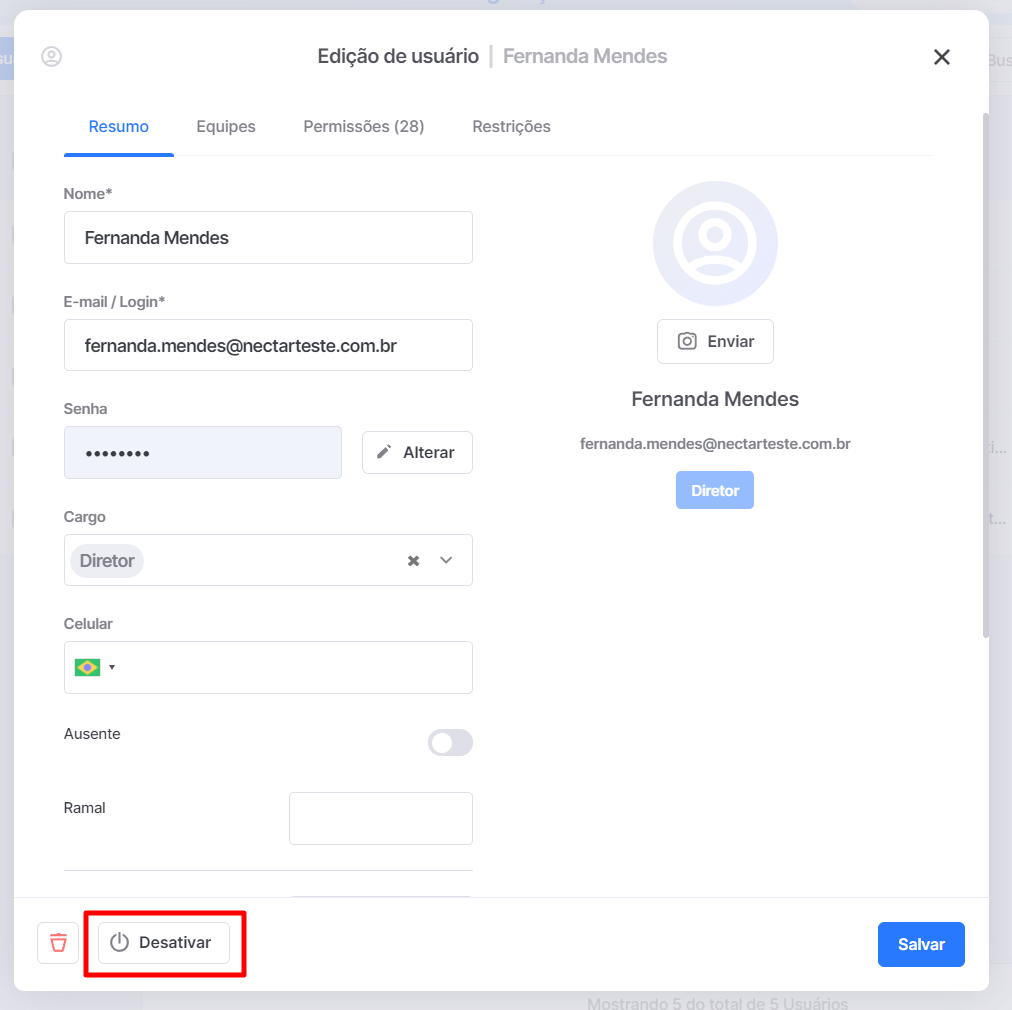The width and height of the screenshot is (1012, 1010).
Task: Clear the Diretor cargo selection
Action: [x=414, y=561]
